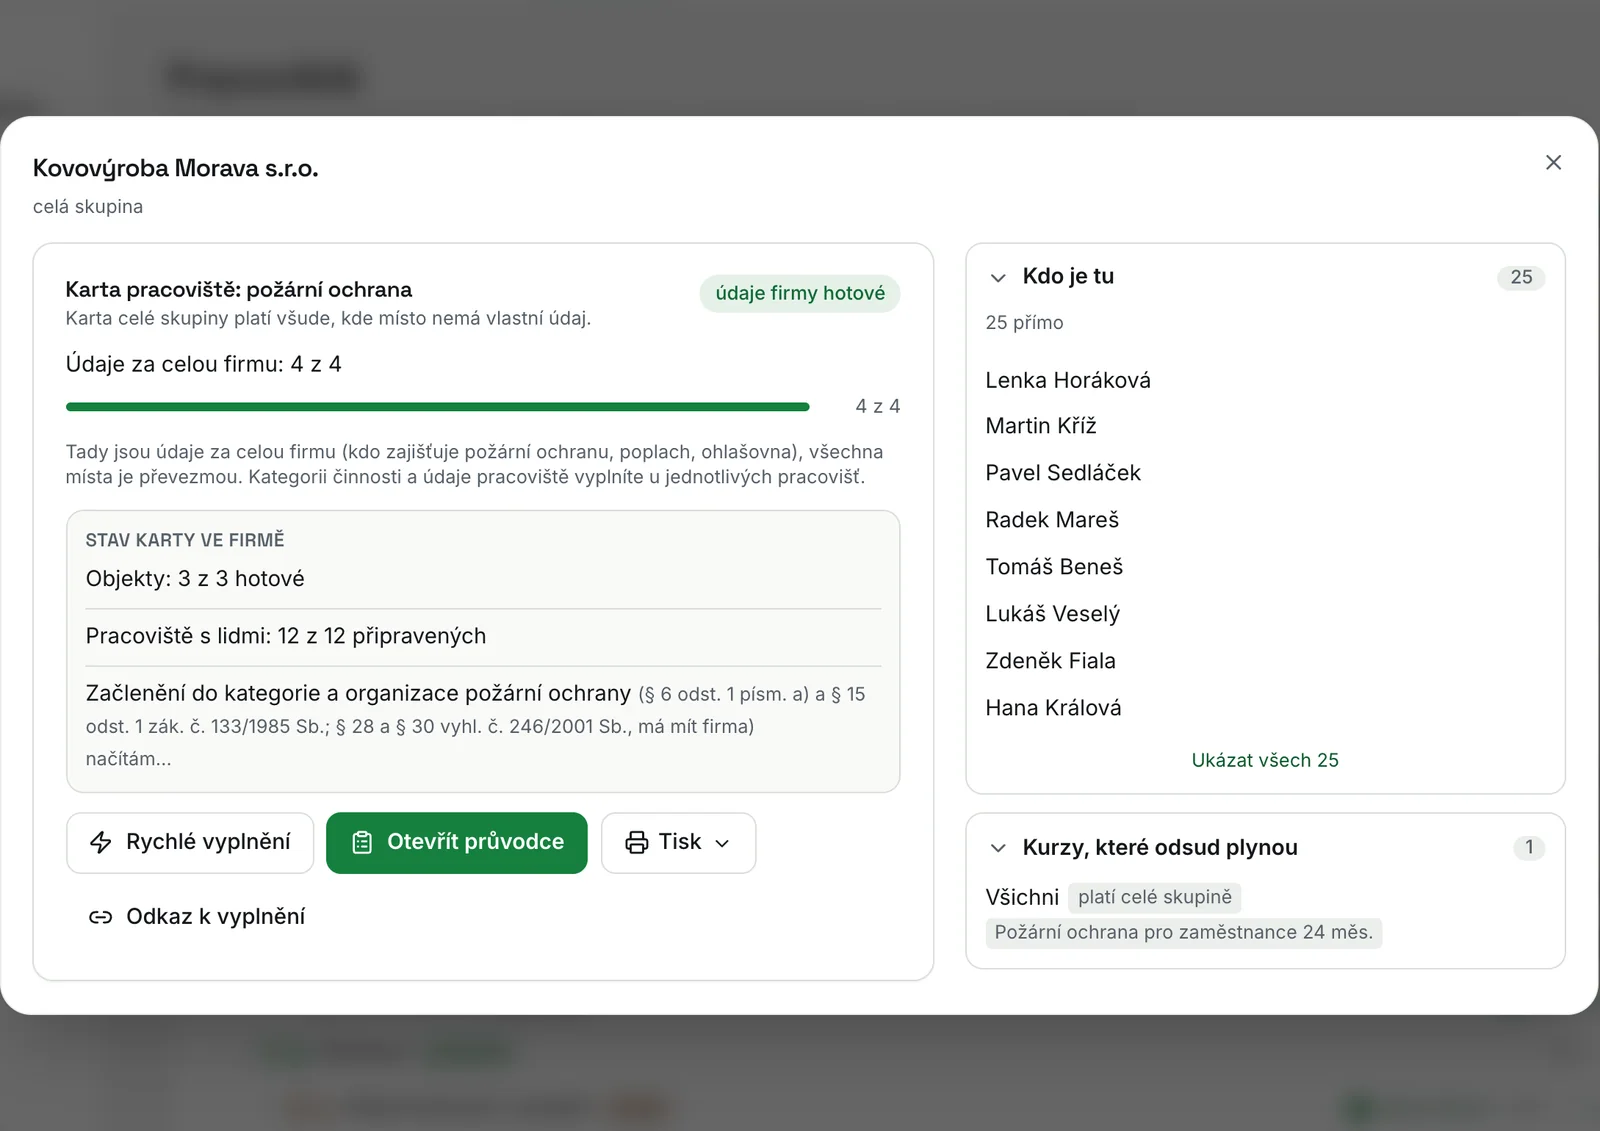Image resolution: width=1600 pixels, height=1131 pixels.
Task: Click the Začlenění do kategorie row
Action: tap(483, 725)
